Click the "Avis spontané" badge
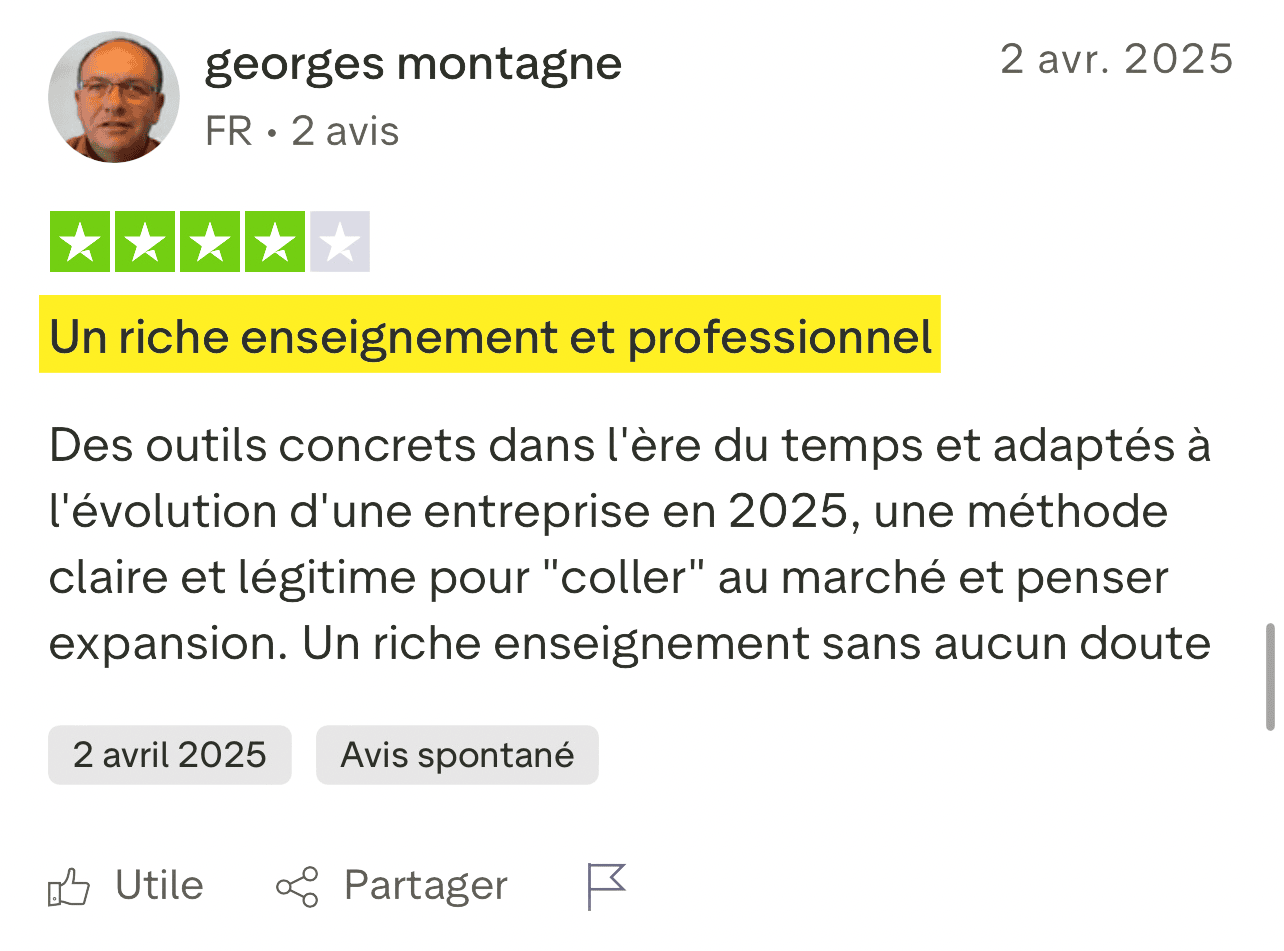 click(457, 754)
